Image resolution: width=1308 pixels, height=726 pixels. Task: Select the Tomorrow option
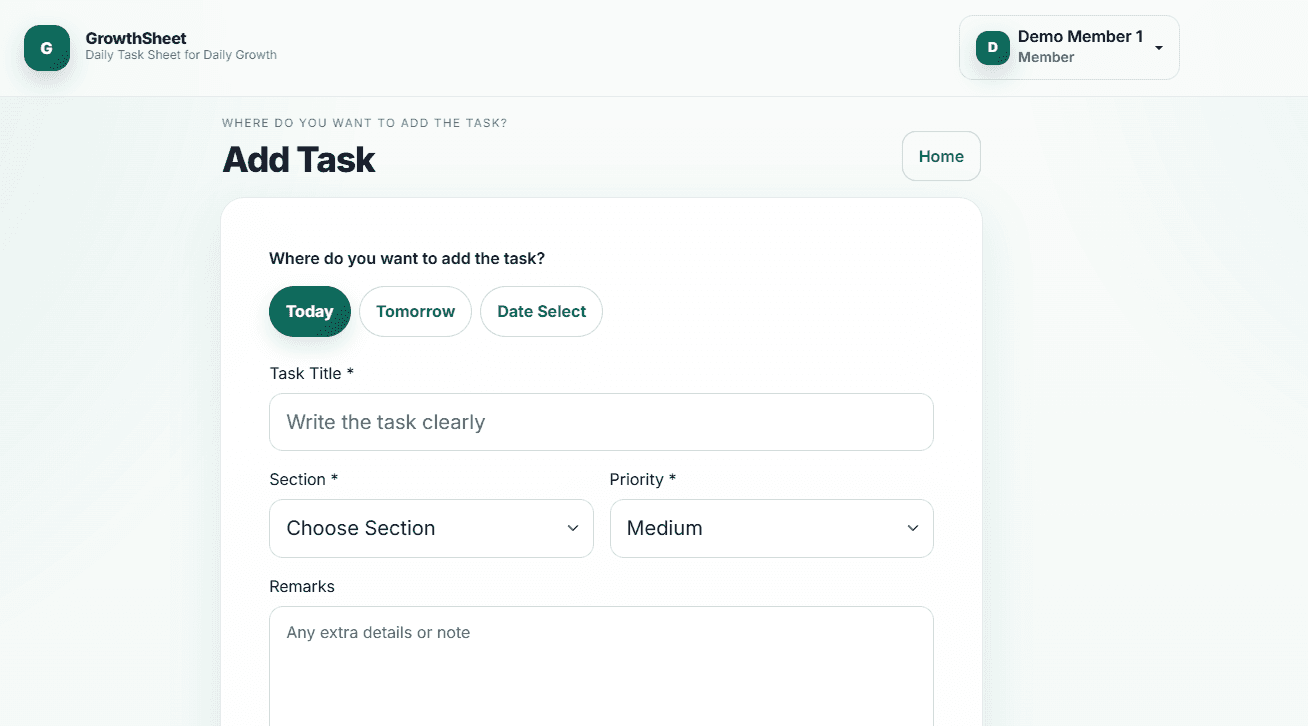[x=415, y=311]
